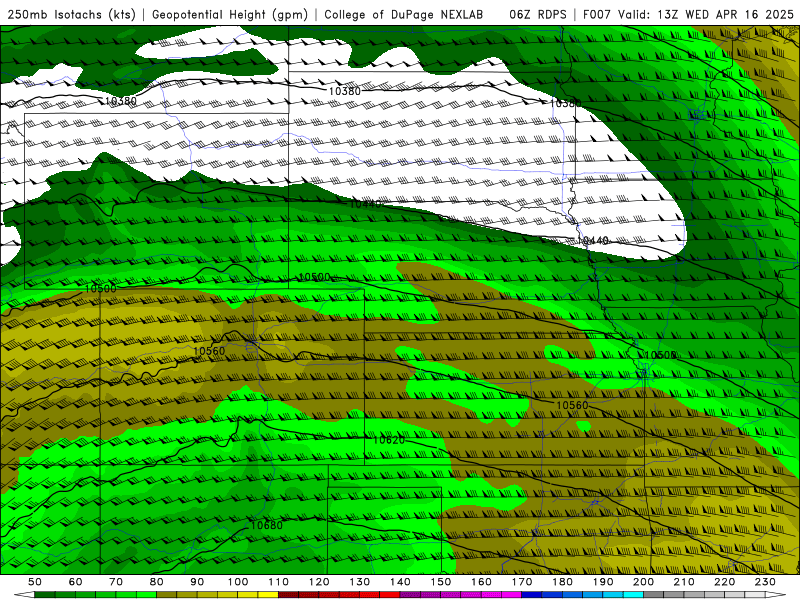Click the 60 value on the color bar
Screen dimensions: 800x600
[x=76, y=582]
